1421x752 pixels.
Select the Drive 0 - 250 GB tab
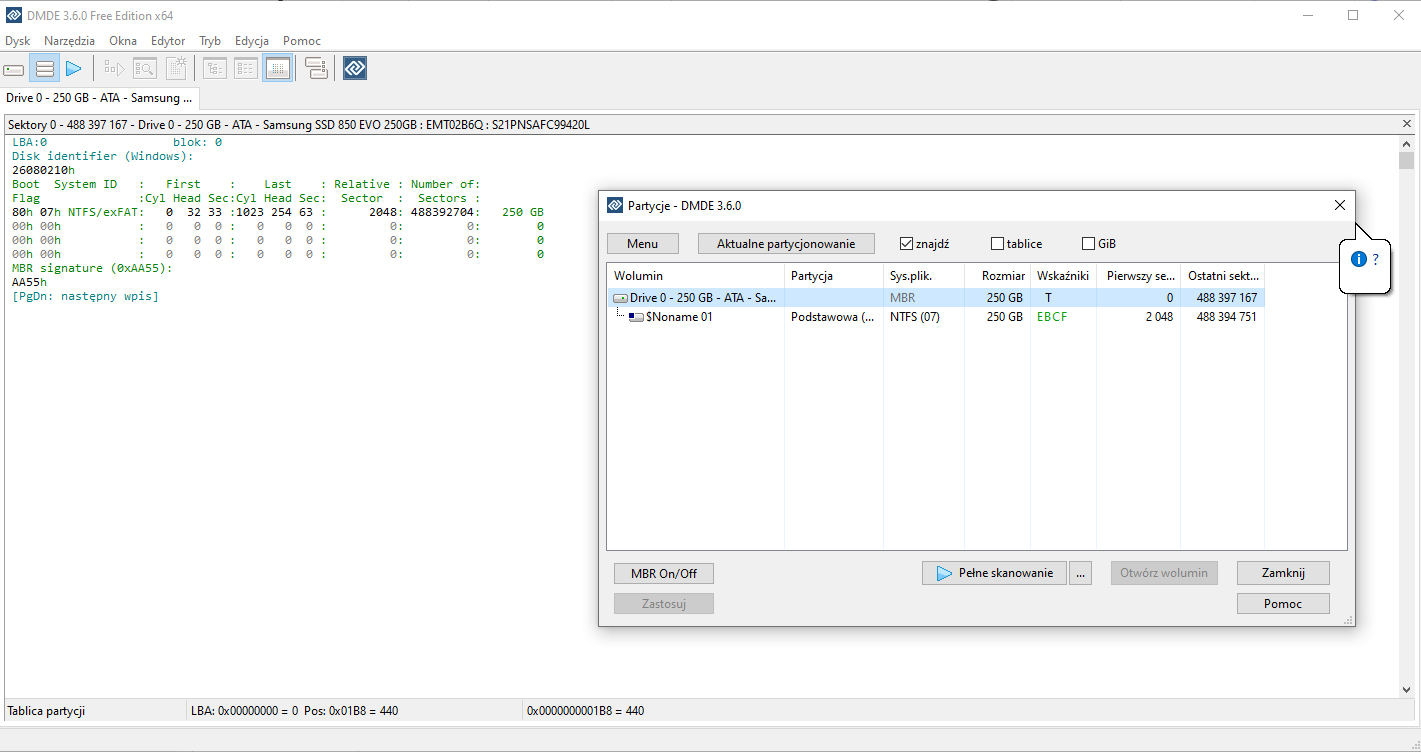(99, 98)
